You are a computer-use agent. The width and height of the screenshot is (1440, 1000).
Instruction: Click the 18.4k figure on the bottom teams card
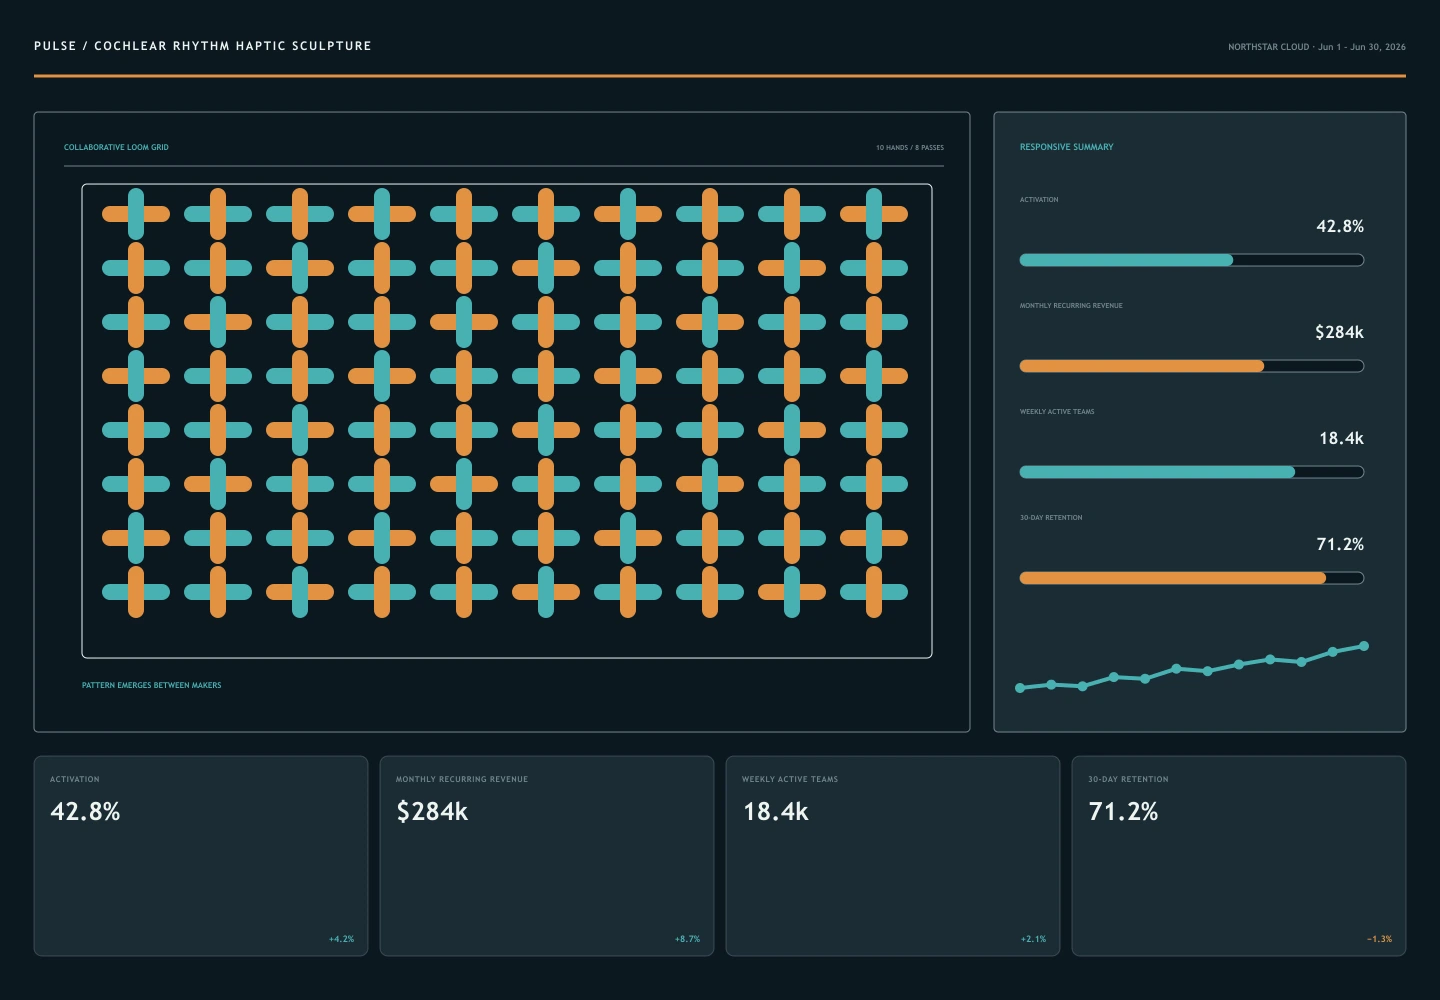(x=775, y=811)
